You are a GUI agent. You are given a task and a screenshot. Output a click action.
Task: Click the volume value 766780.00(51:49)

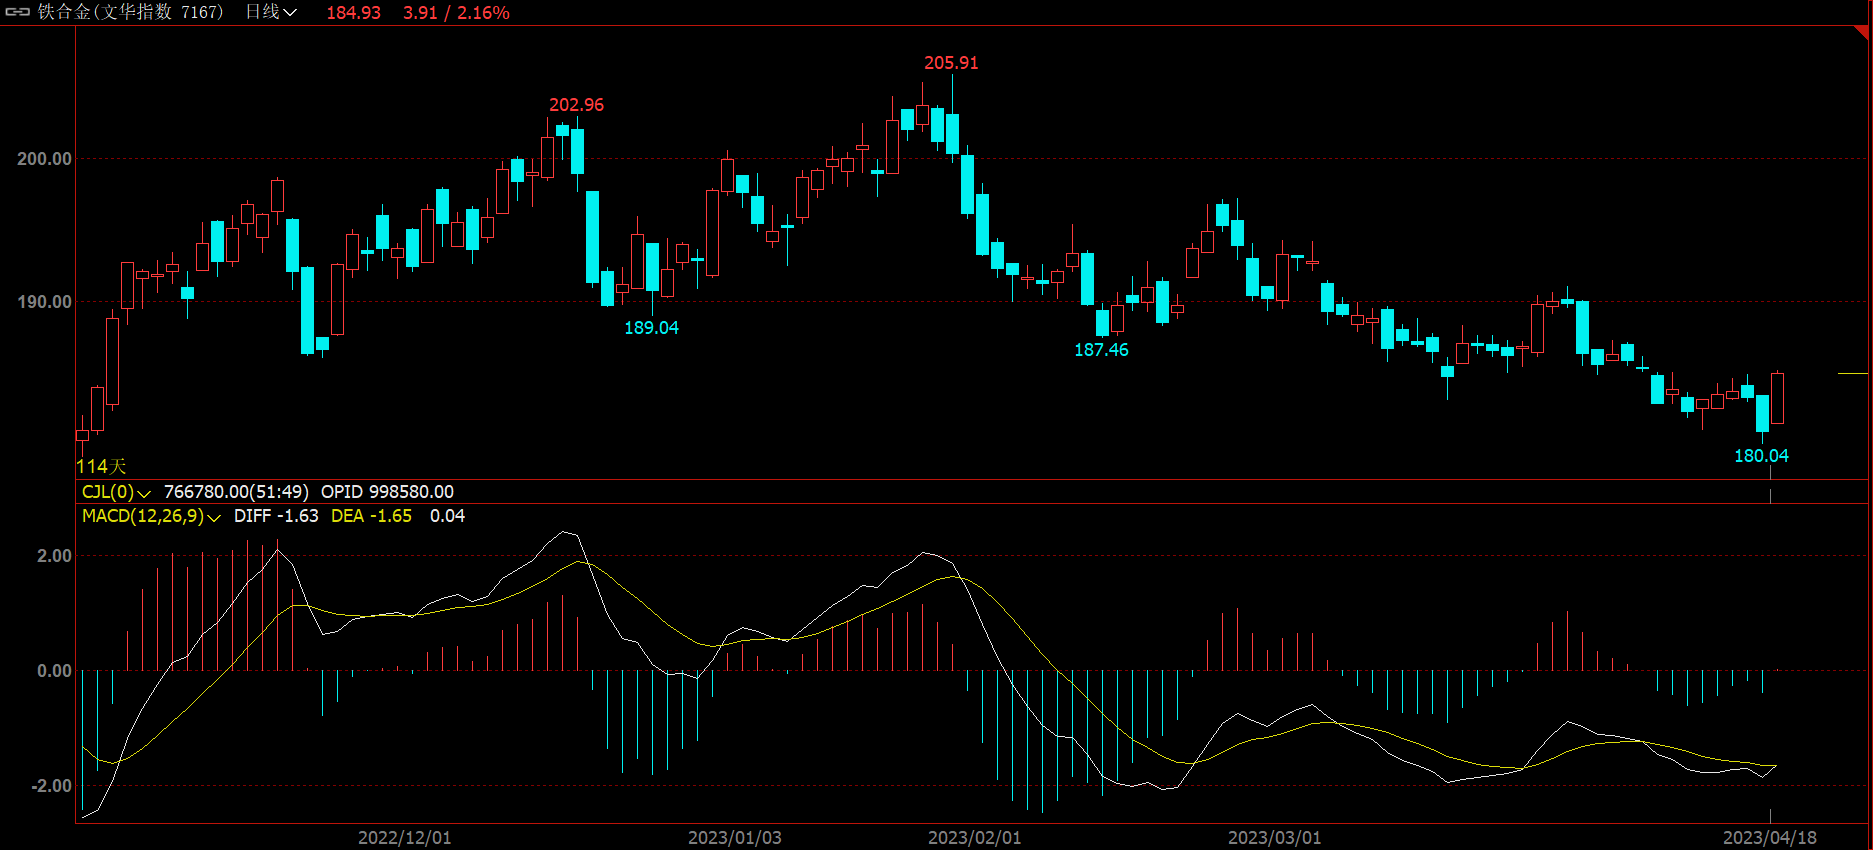coord(236,492)
